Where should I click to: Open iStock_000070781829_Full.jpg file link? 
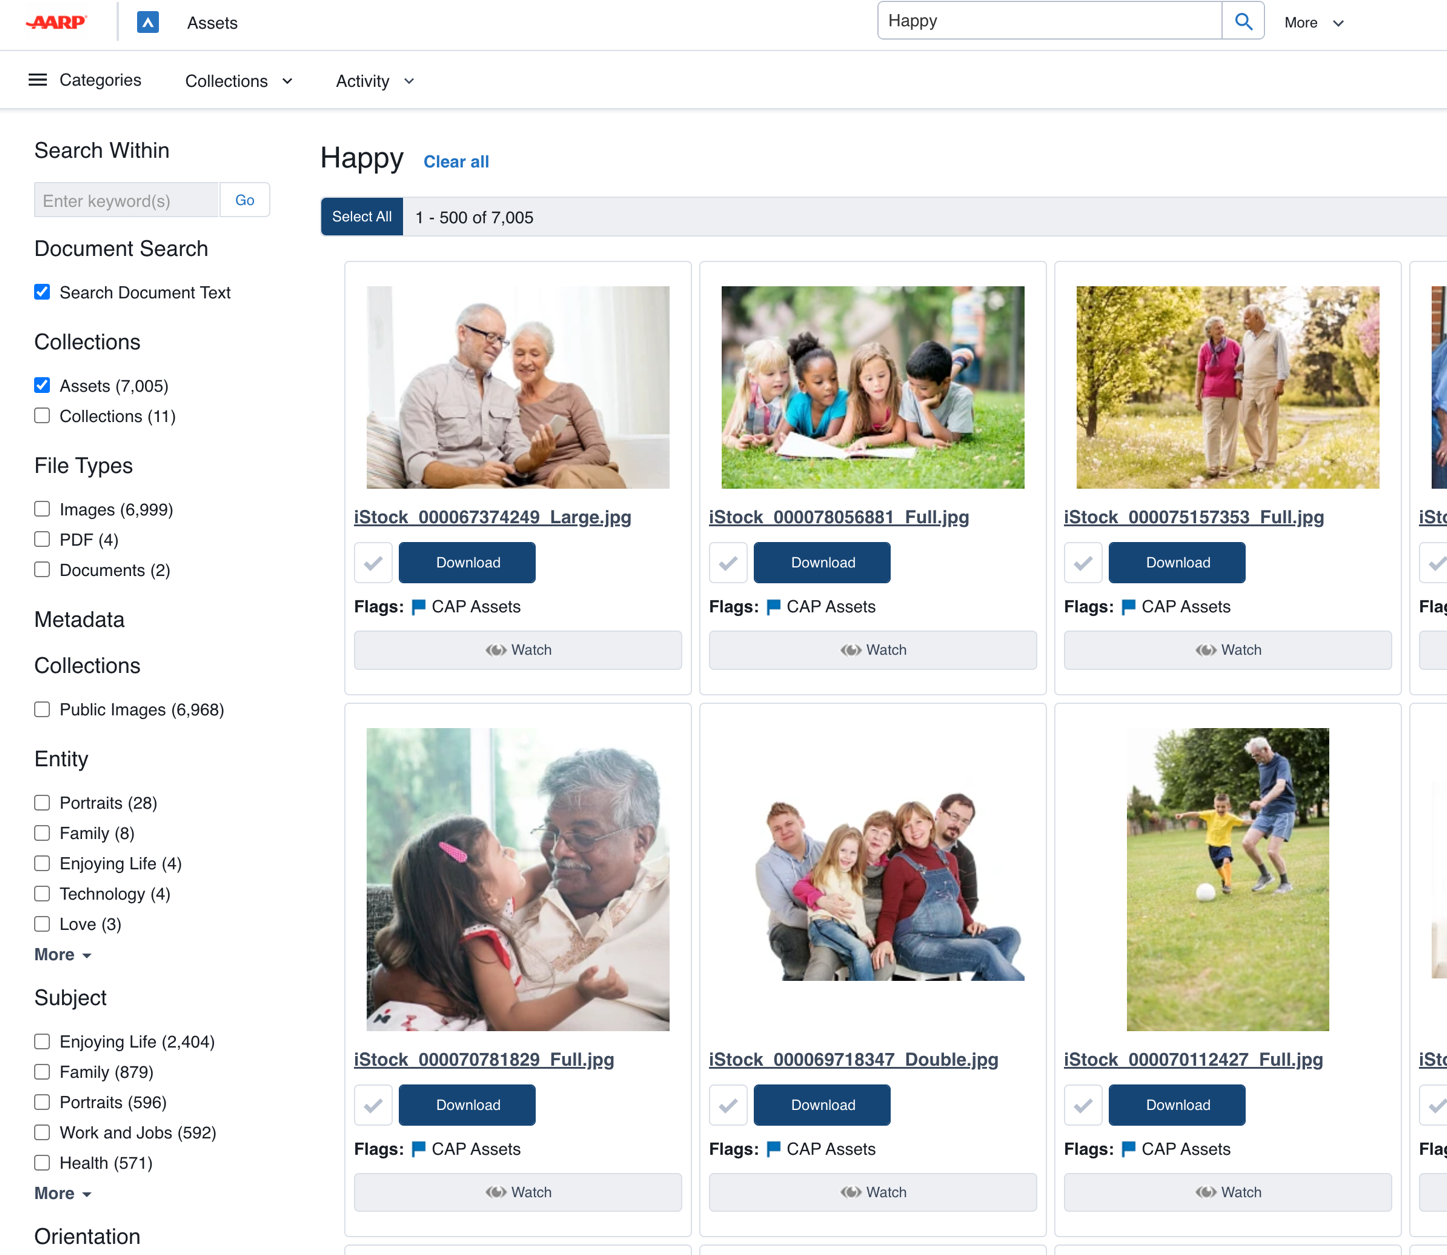pyautogui.click(x=484, y=1060)
